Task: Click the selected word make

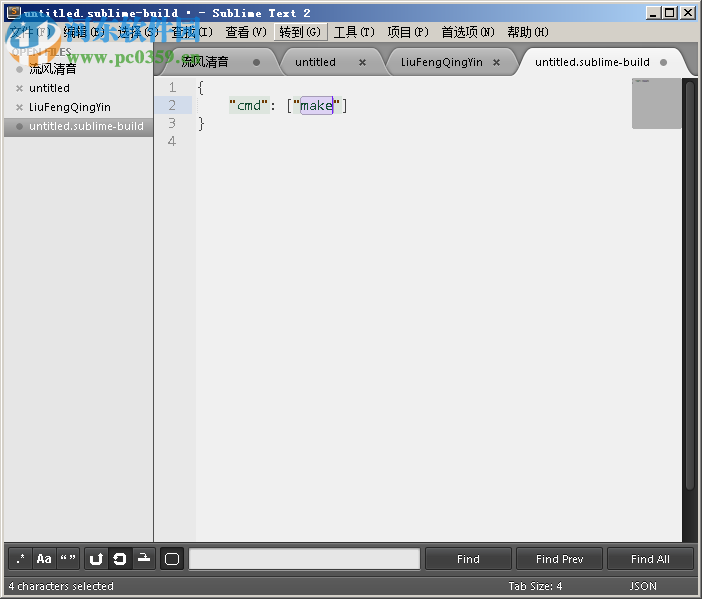Action: pos(316,106)
